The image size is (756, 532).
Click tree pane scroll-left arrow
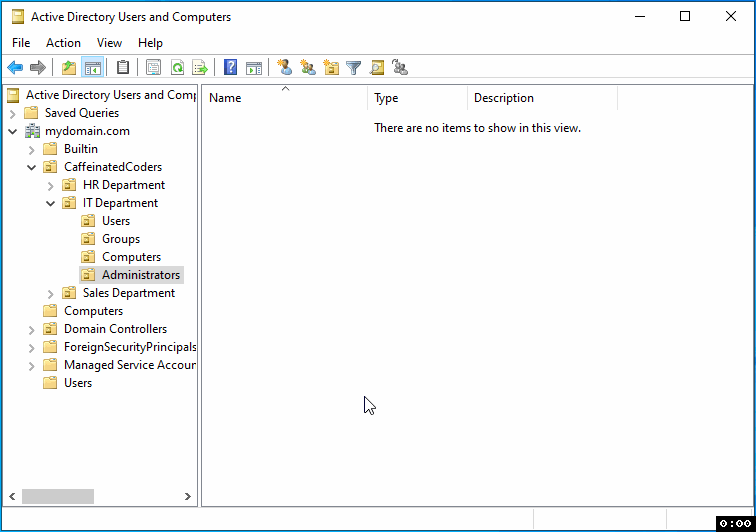pyautogui.click(x=12, y=496)
